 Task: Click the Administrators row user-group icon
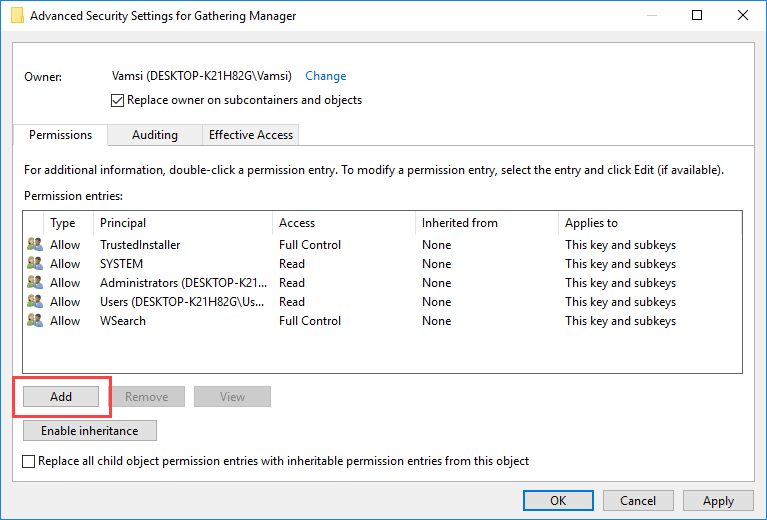point(35,282)
